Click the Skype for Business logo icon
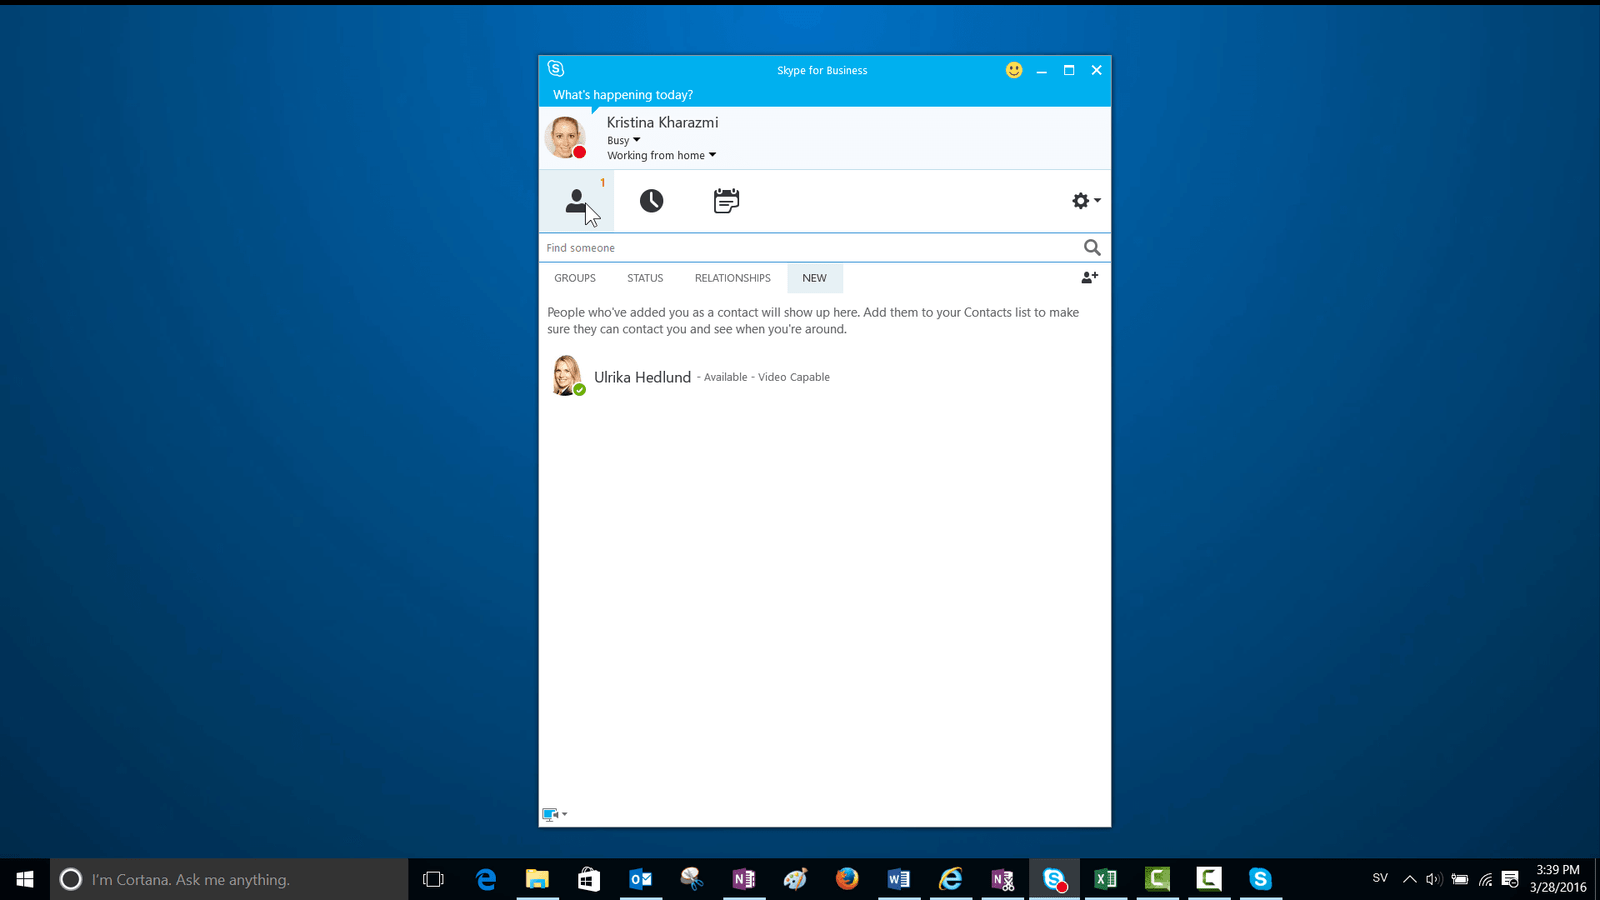Viewport: 1600px width, 900px height. tap(556, 69)
